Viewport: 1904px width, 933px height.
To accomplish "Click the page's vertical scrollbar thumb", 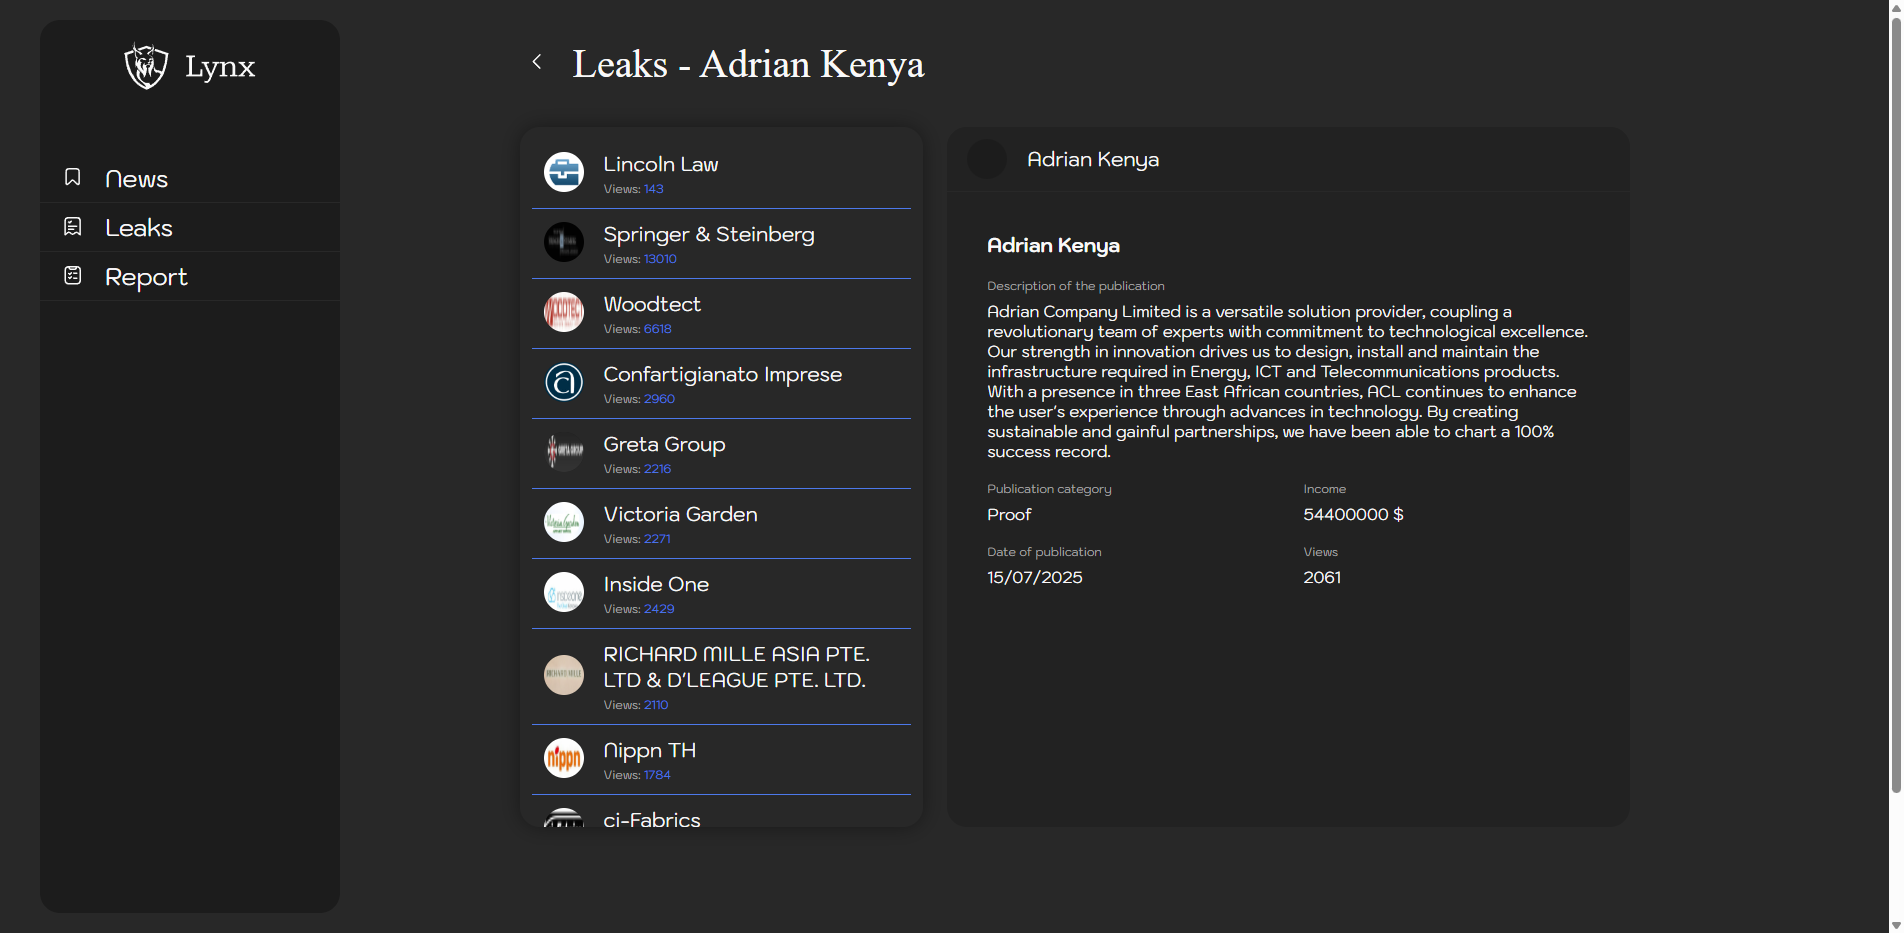I will [1895, 400].
